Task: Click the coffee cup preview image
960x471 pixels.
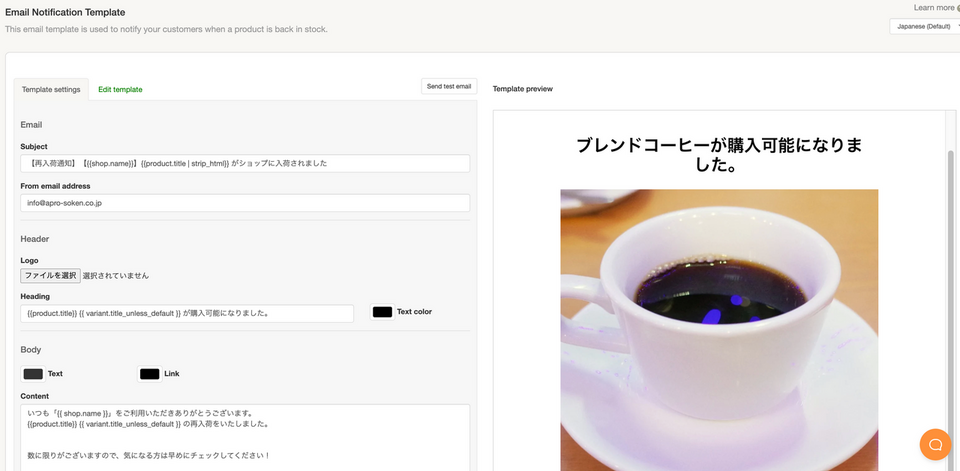Action: (x=719, y=330)
